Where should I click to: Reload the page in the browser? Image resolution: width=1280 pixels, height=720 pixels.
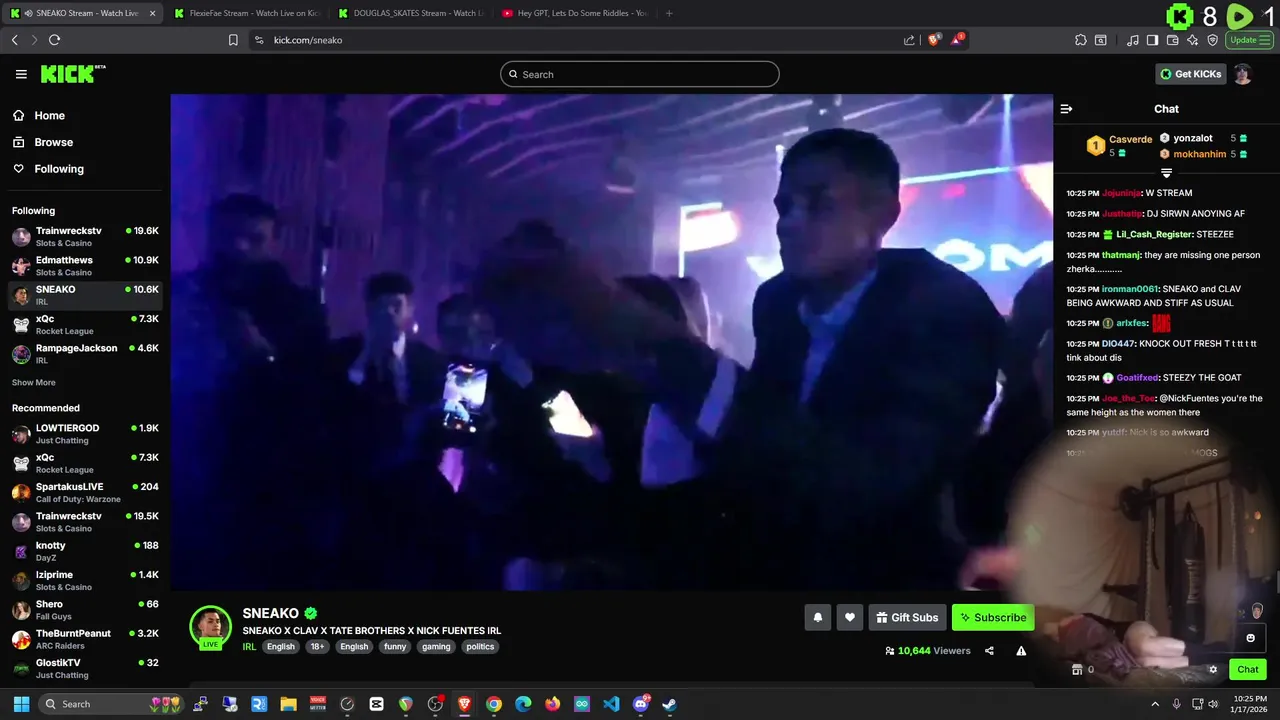pos(54,40)
